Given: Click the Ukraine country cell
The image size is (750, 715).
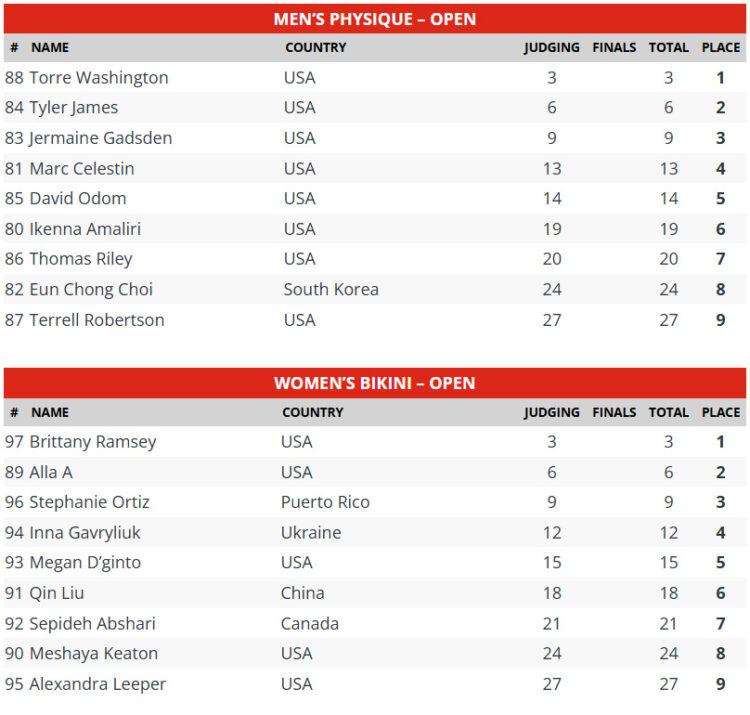Looking at the screenshot, I should pyautogui.click(x=311, y=533).
